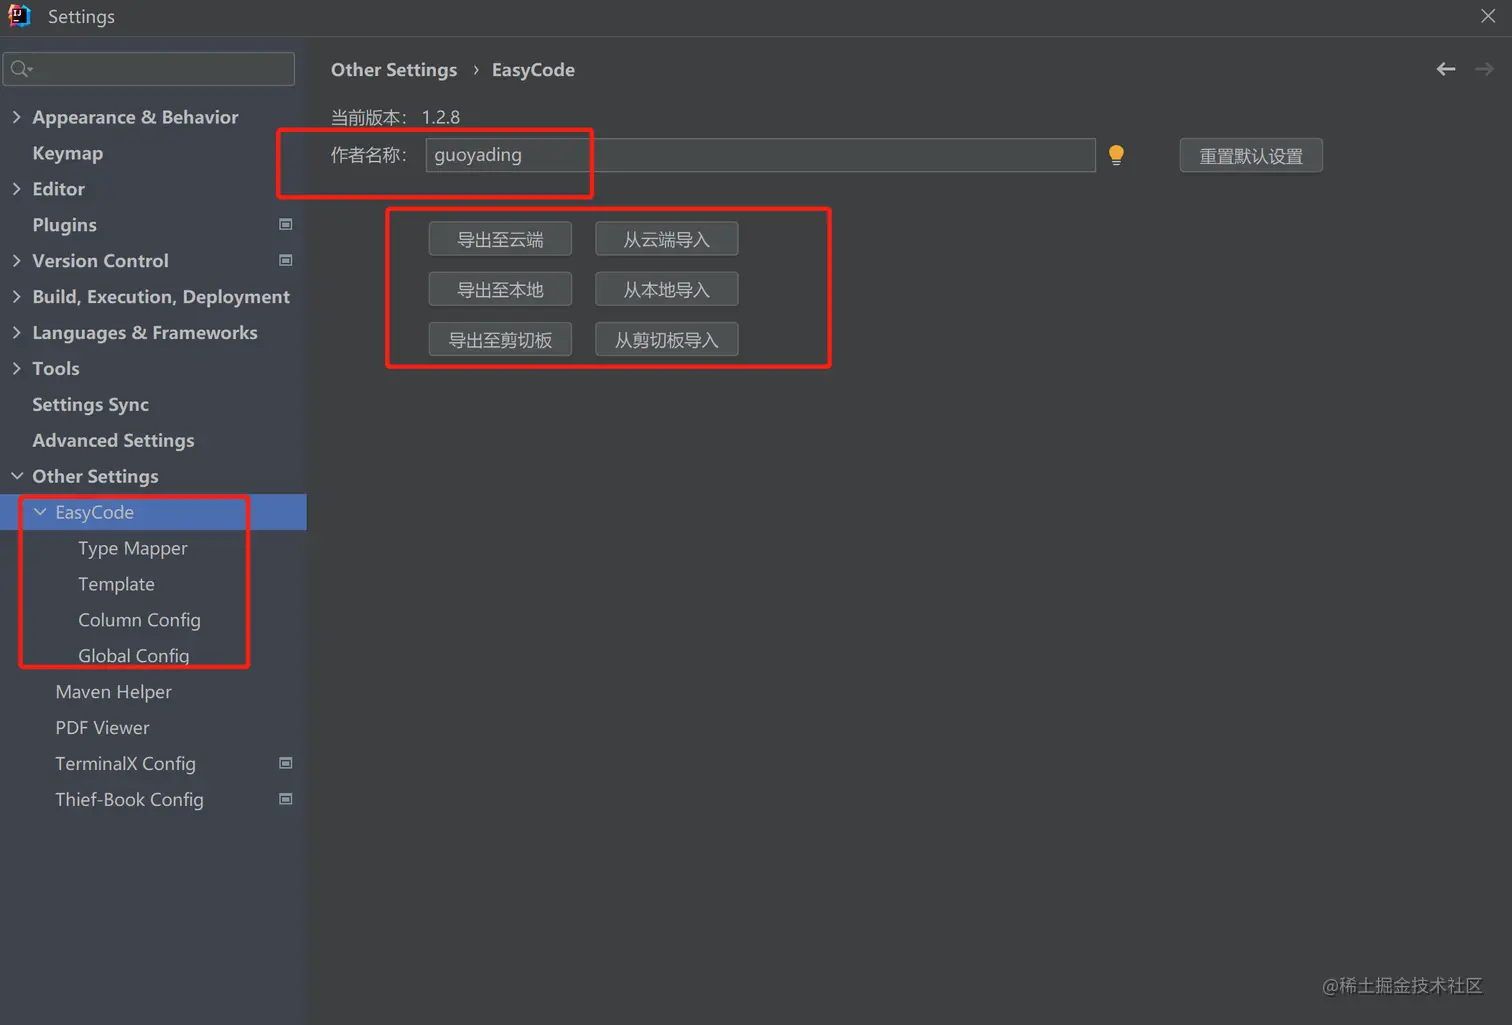
Task: Focus the settings search box
Action: [x=149, y=69]
